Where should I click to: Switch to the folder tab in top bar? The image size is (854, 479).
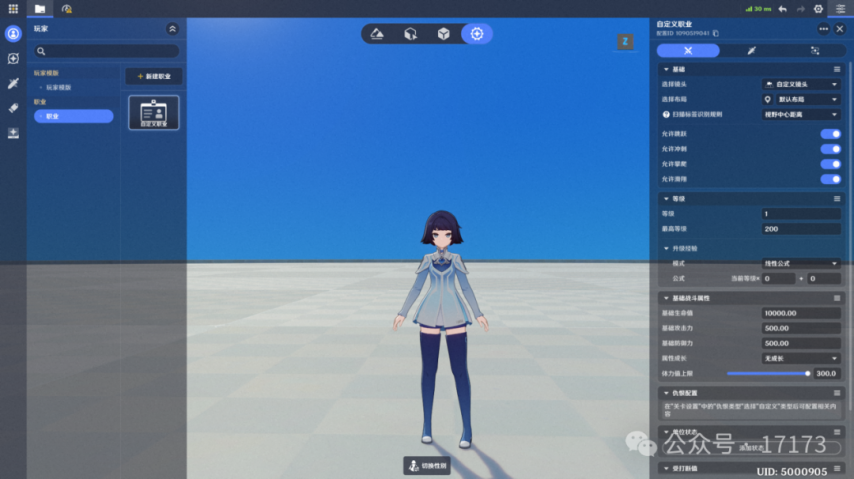coord(39,8)
